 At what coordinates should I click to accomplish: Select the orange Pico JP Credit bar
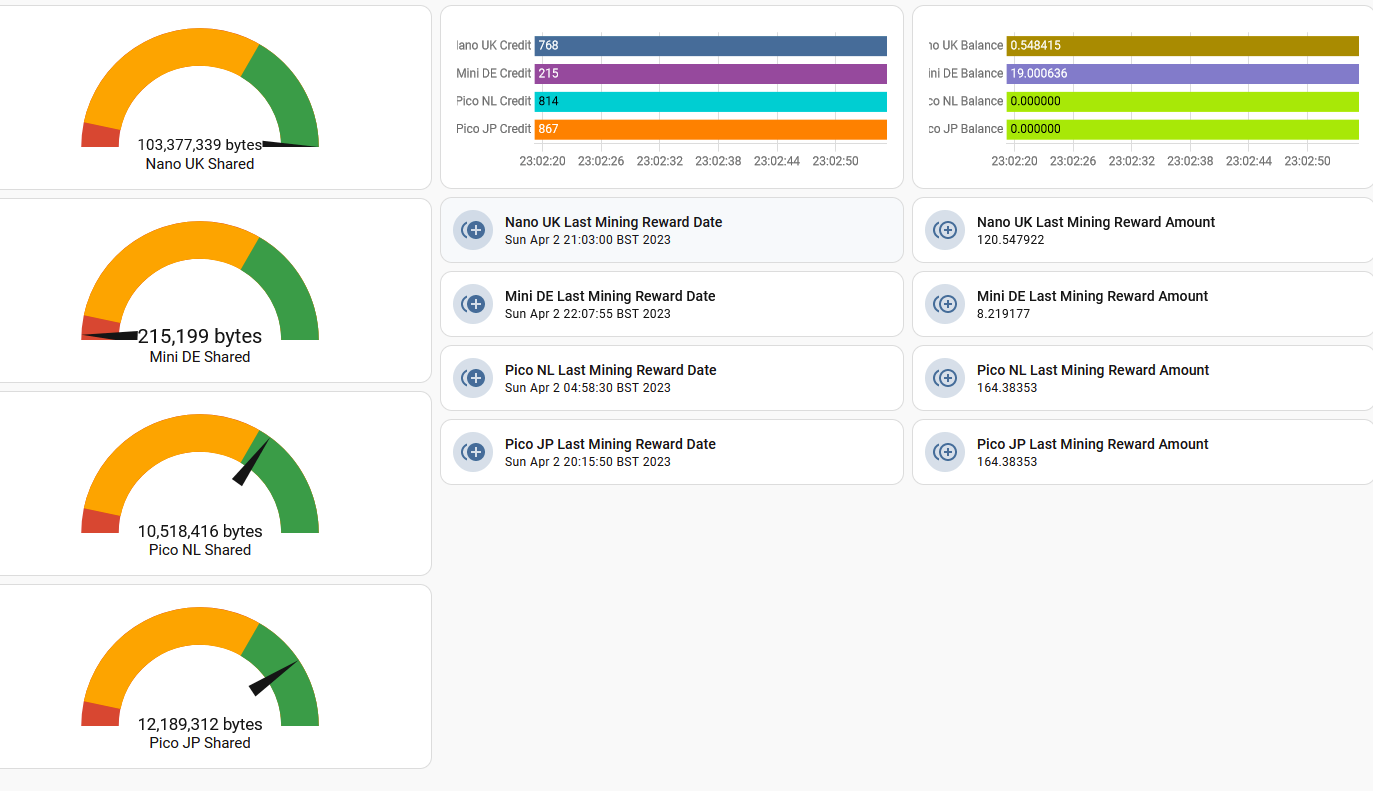(711, 129)
